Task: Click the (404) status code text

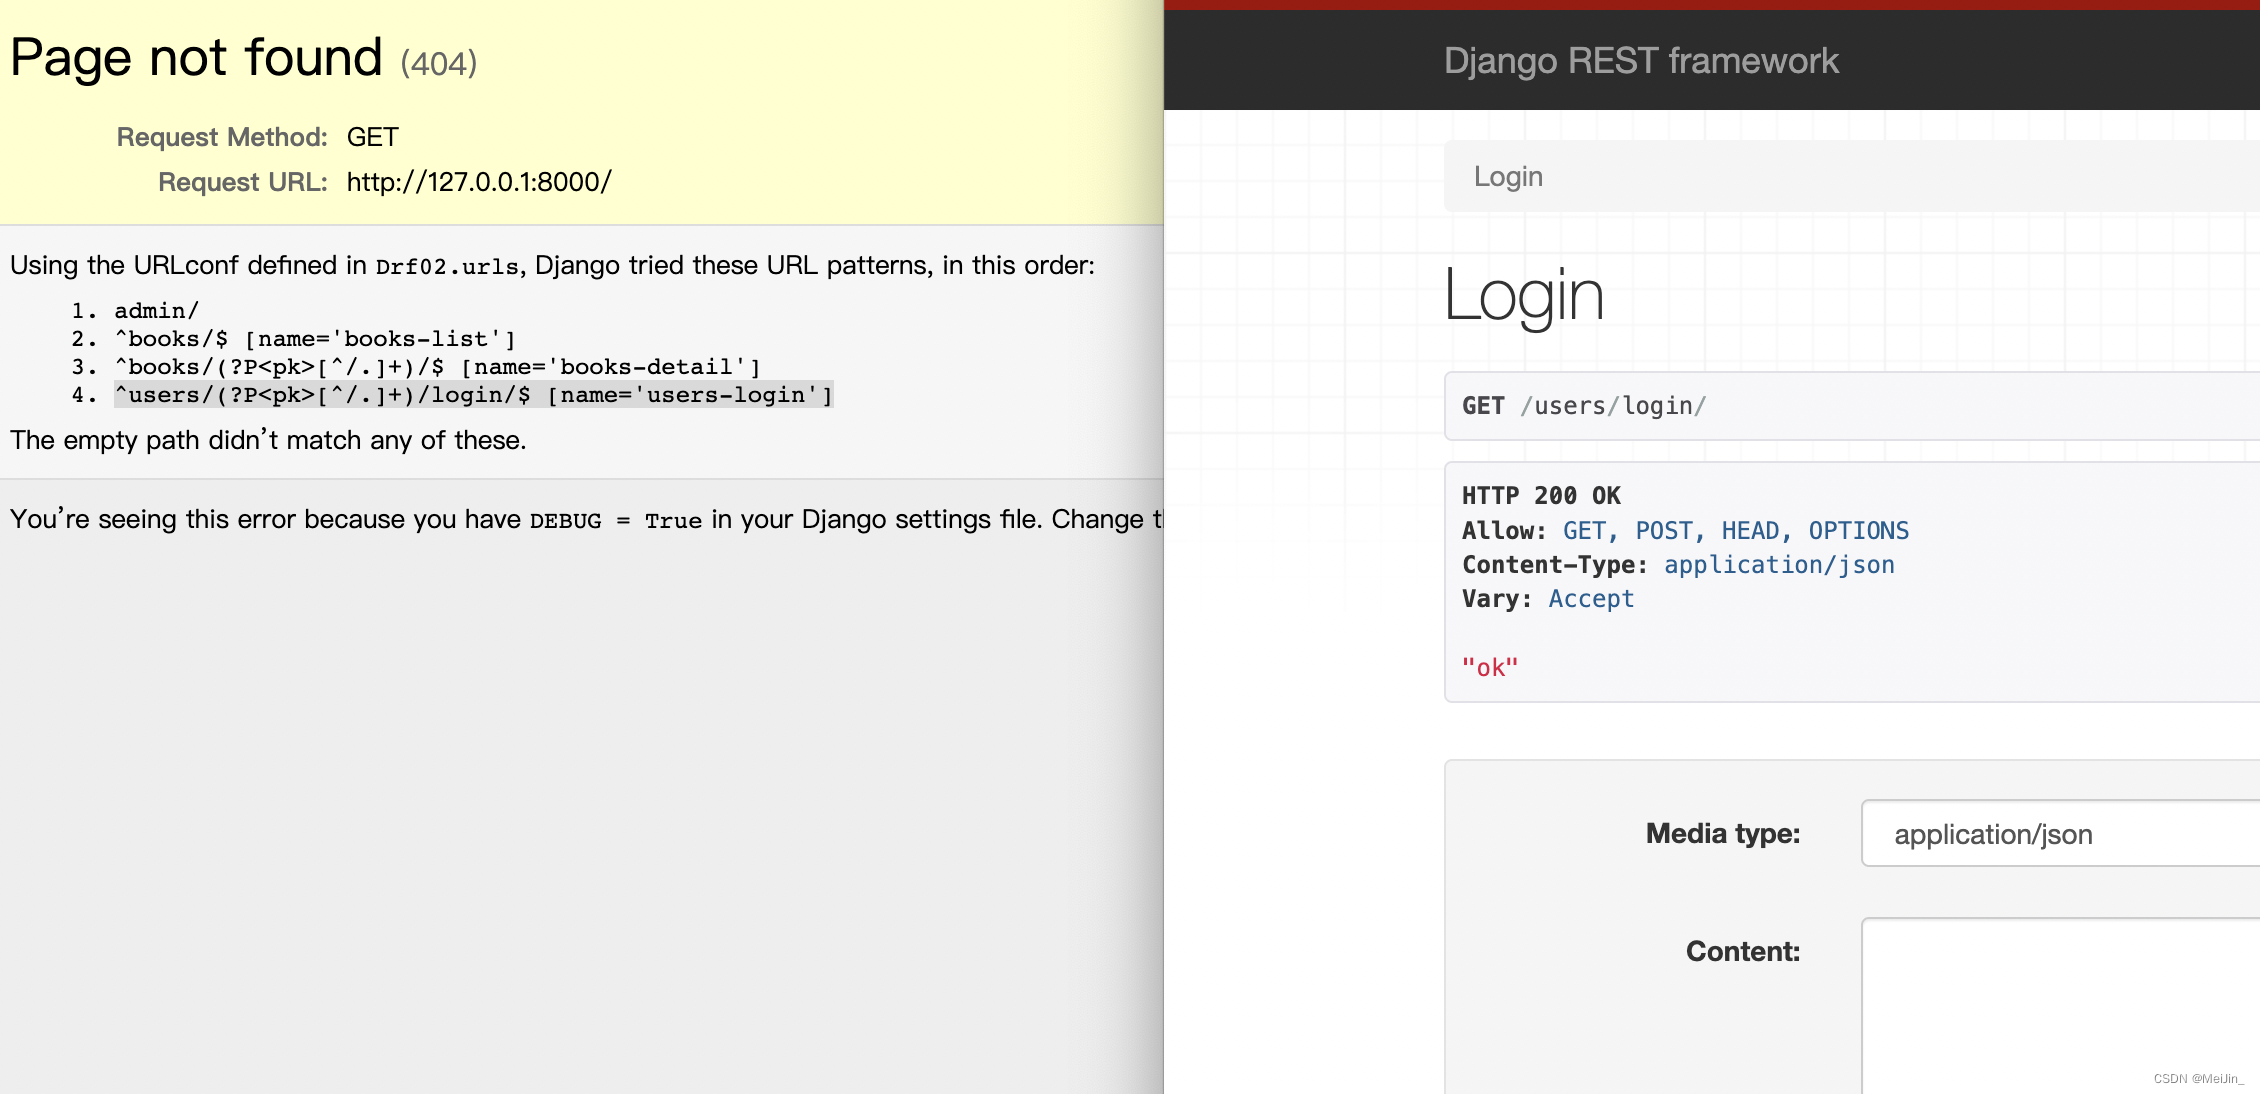Action: [439, 64]
